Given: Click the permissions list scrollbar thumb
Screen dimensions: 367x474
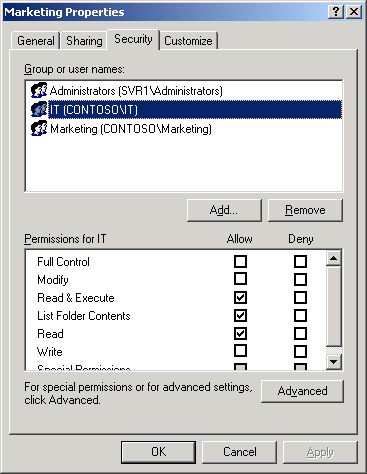Looking at the screenshot, I should click(334, 306).
